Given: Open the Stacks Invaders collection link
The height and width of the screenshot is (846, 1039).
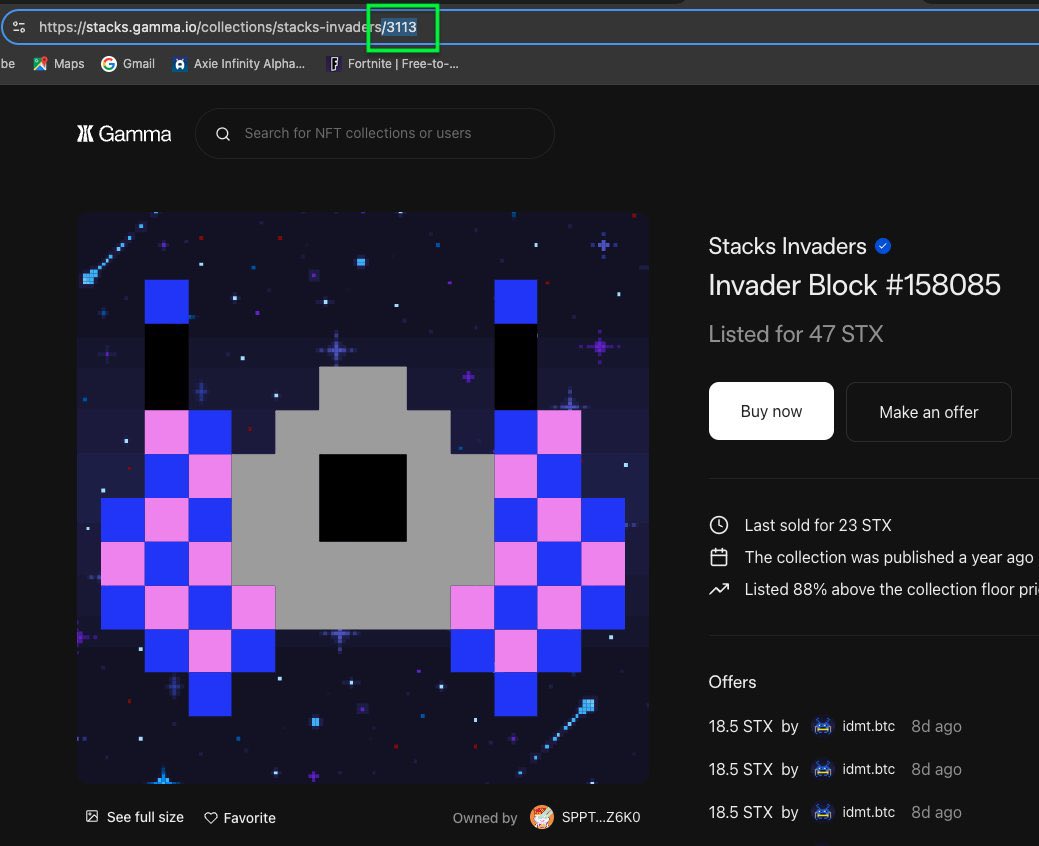Looking at the screenshot, I should pyautogui.click(x=787, y=246).
